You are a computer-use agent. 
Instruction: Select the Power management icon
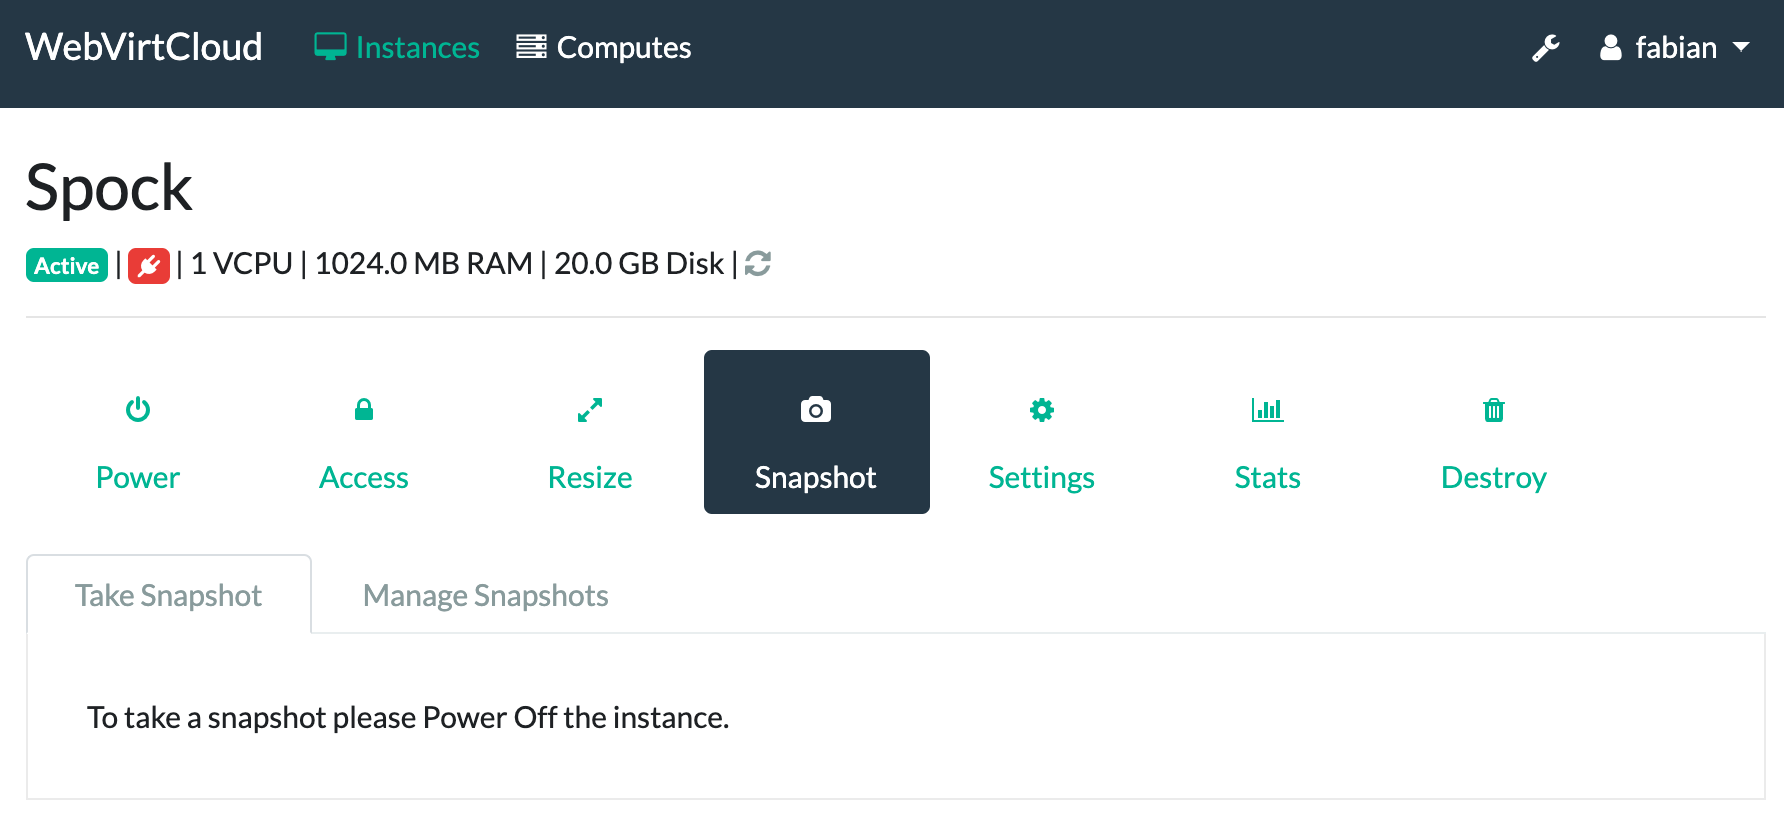point(137,409)
